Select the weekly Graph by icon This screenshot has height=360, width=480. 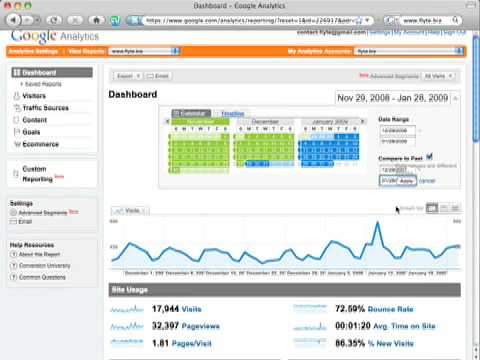[444, 208]
